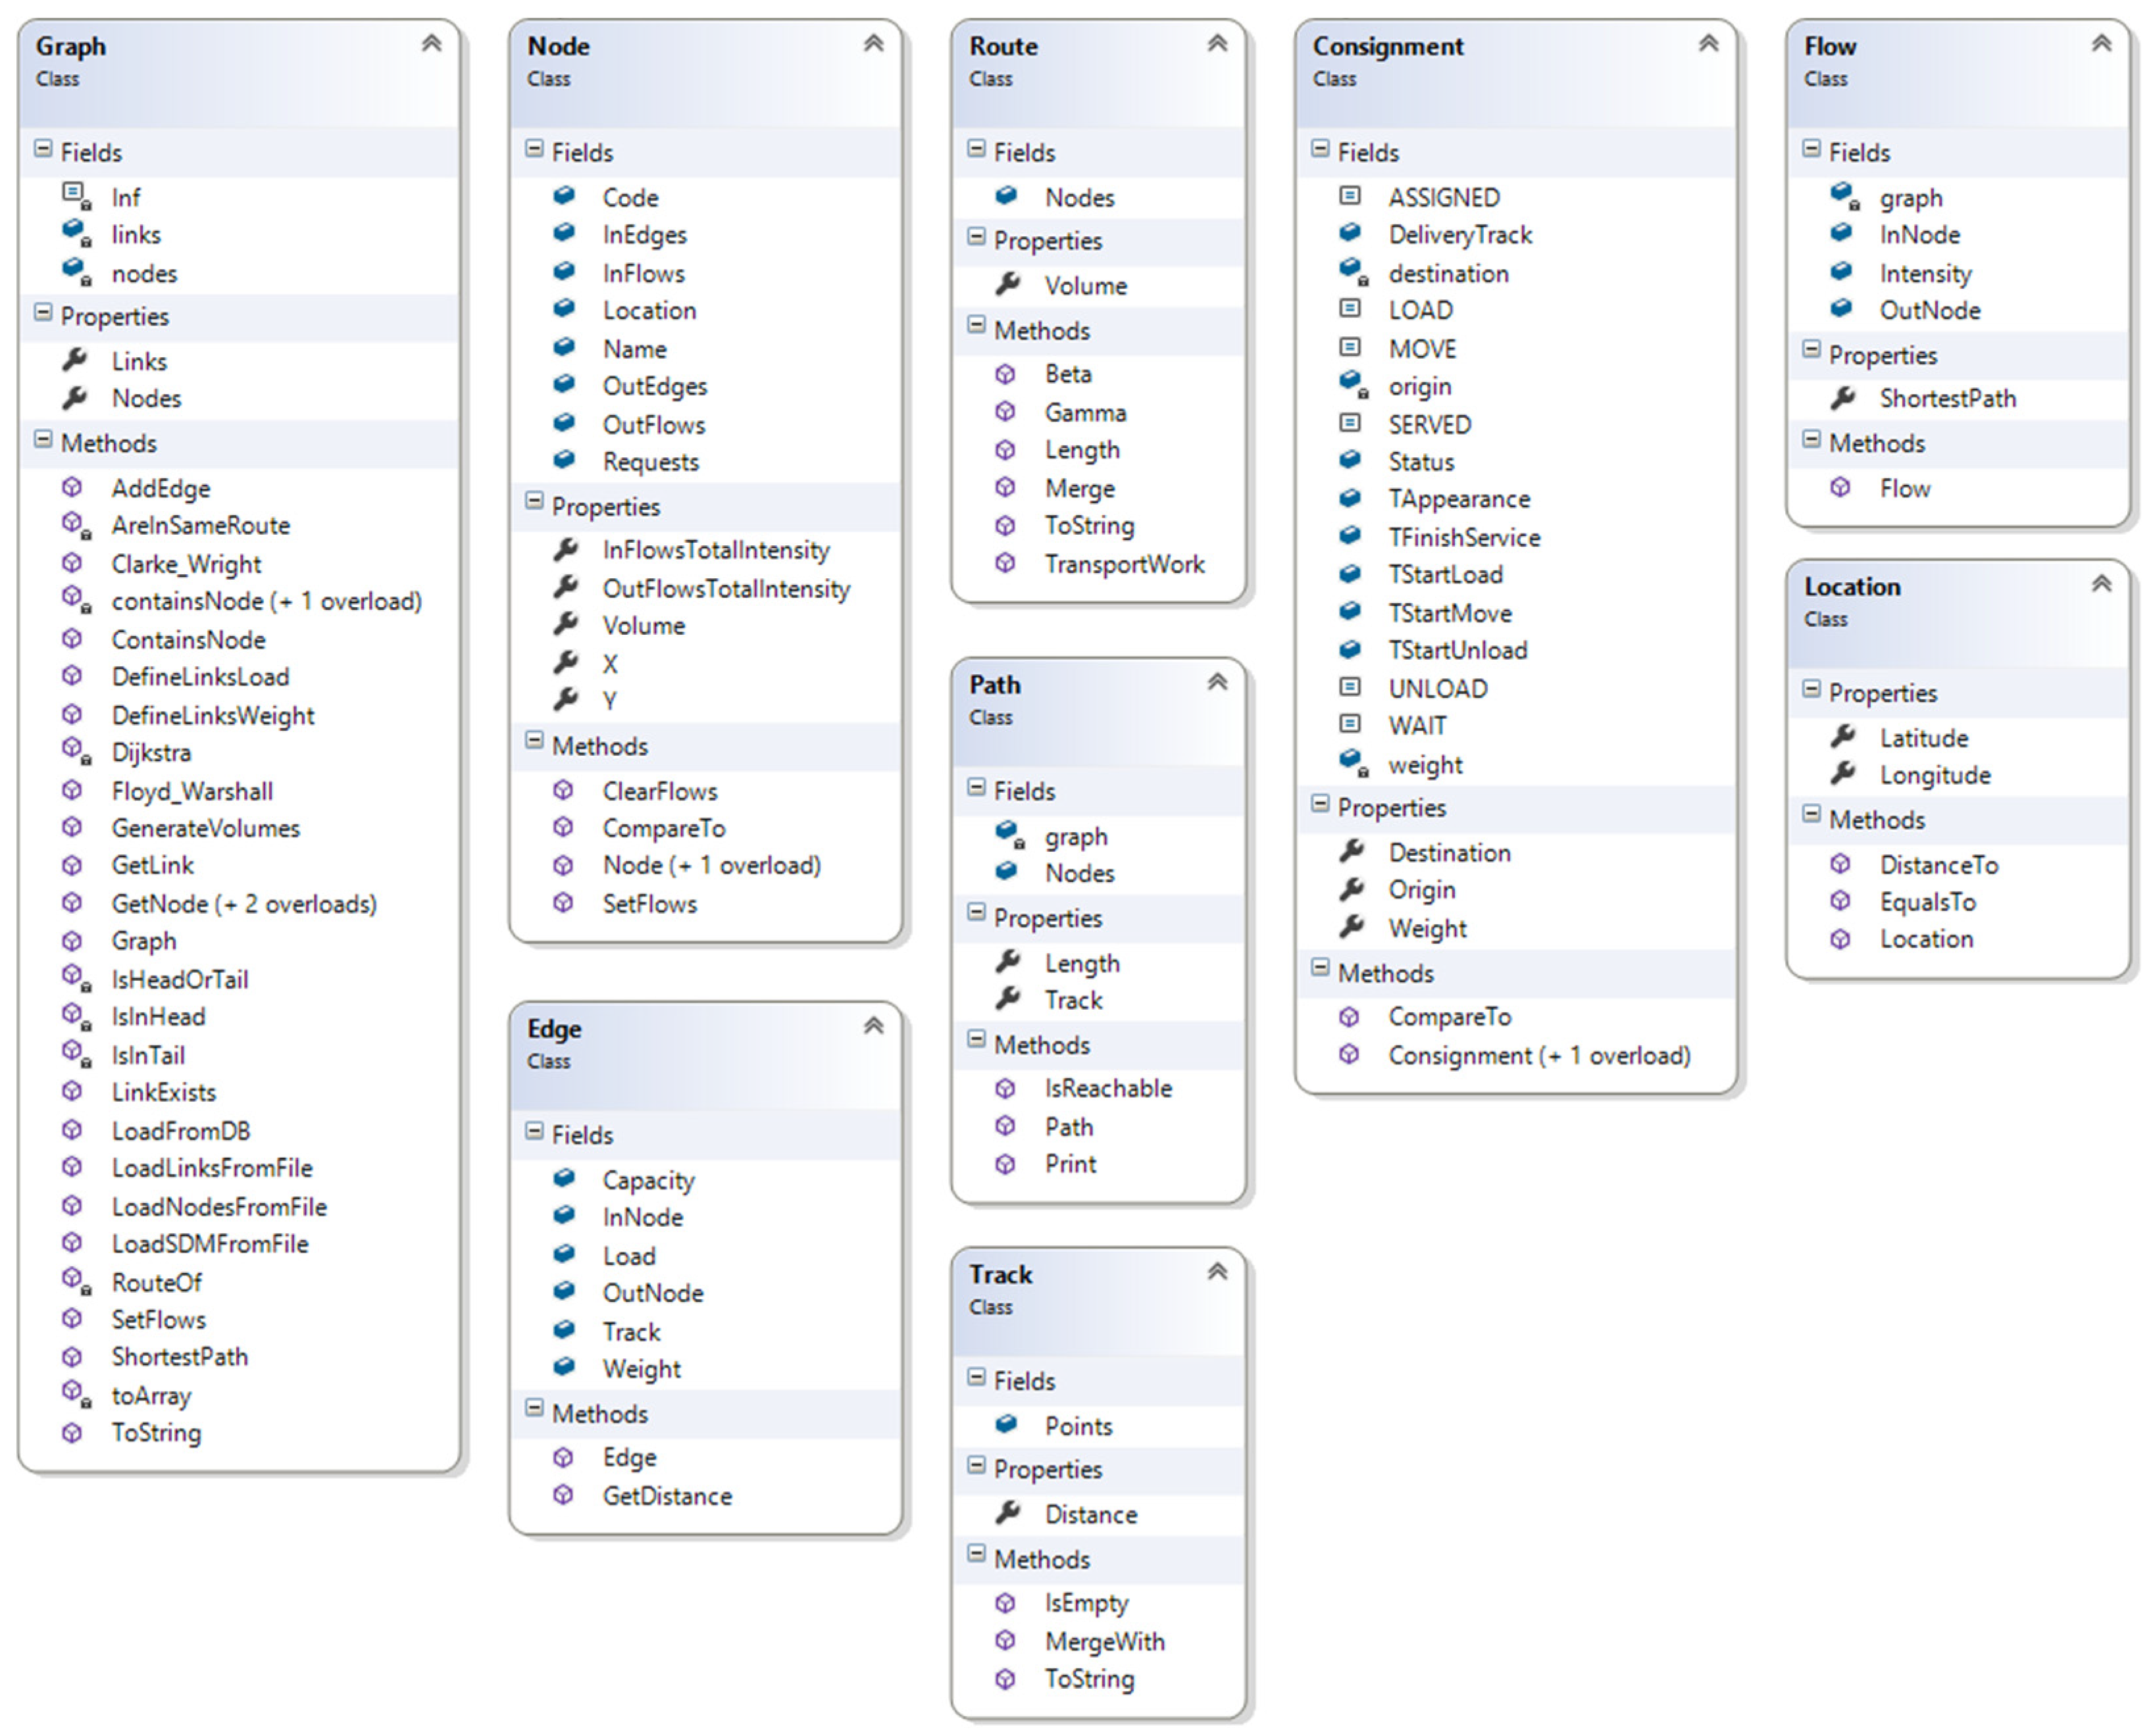This screenshot has width=2151, height=1736.
Task: Toggle the Fields section of Edge class
Action: 534,1131
